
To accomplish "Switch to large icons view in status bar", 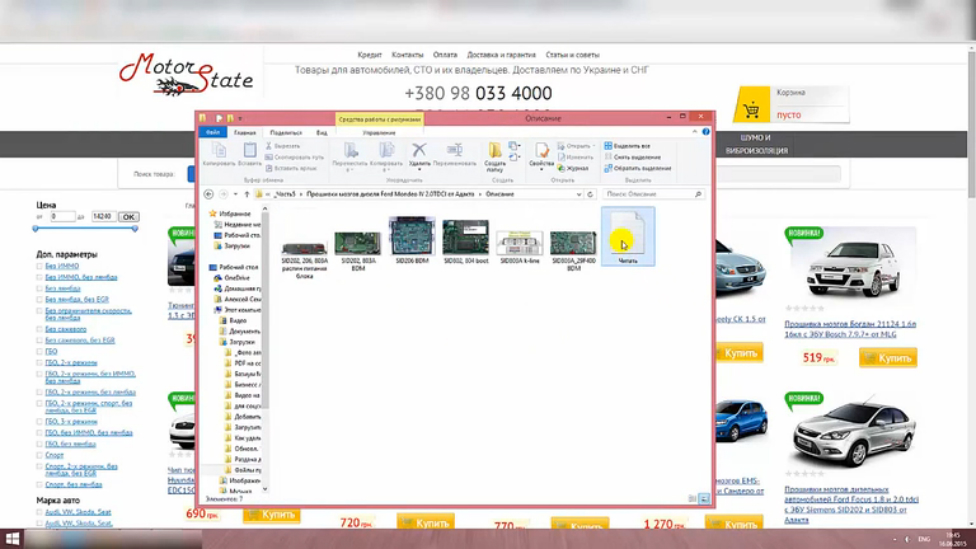I will click(704, 499).
